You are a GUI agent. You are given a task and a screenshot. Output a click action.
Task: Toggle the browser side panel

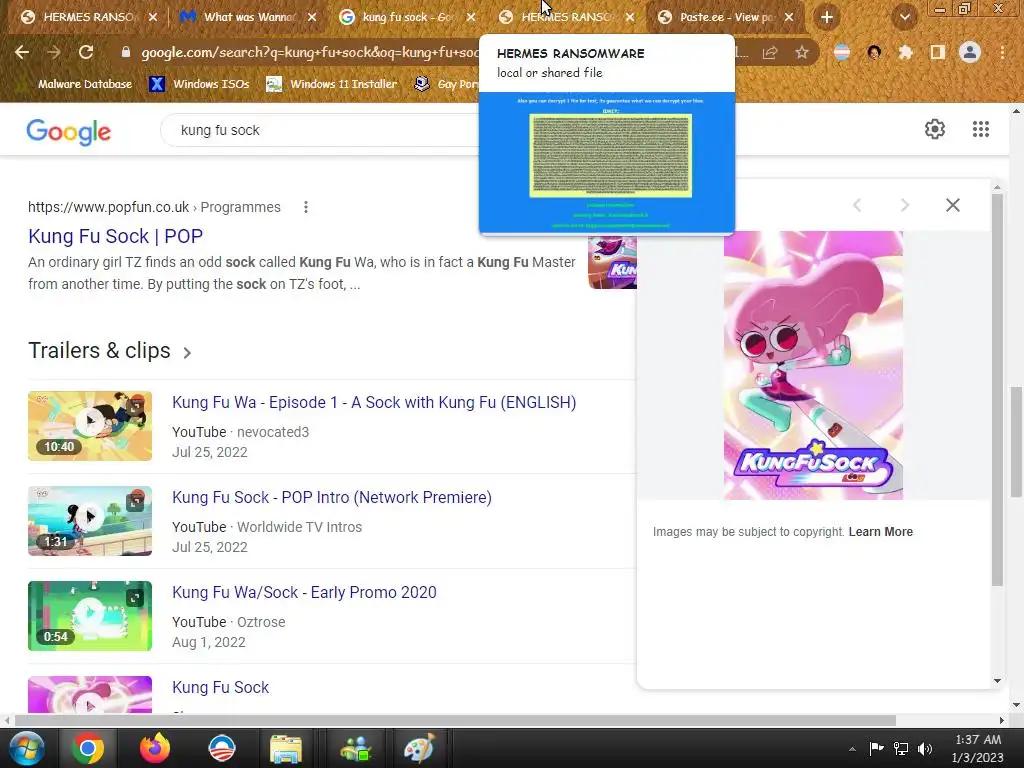[x=937, y=52]
